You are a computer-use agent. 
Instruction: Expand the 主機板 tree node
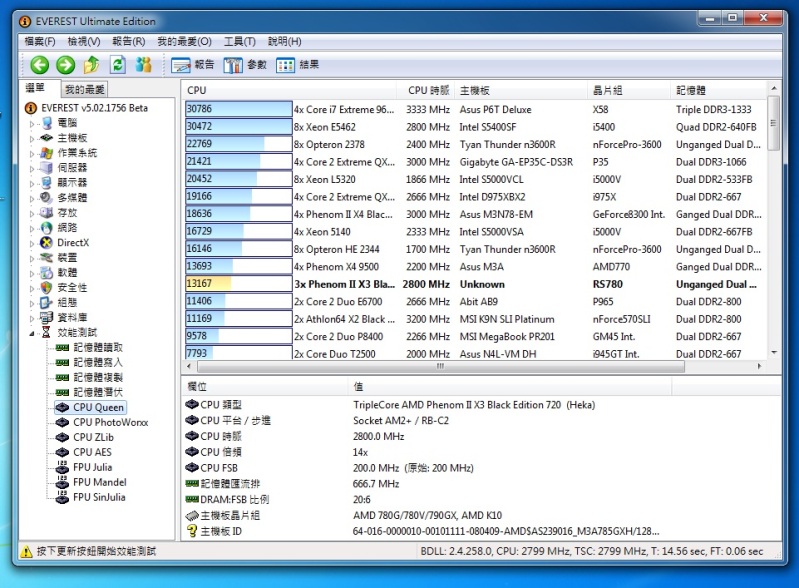pos(32,139)
